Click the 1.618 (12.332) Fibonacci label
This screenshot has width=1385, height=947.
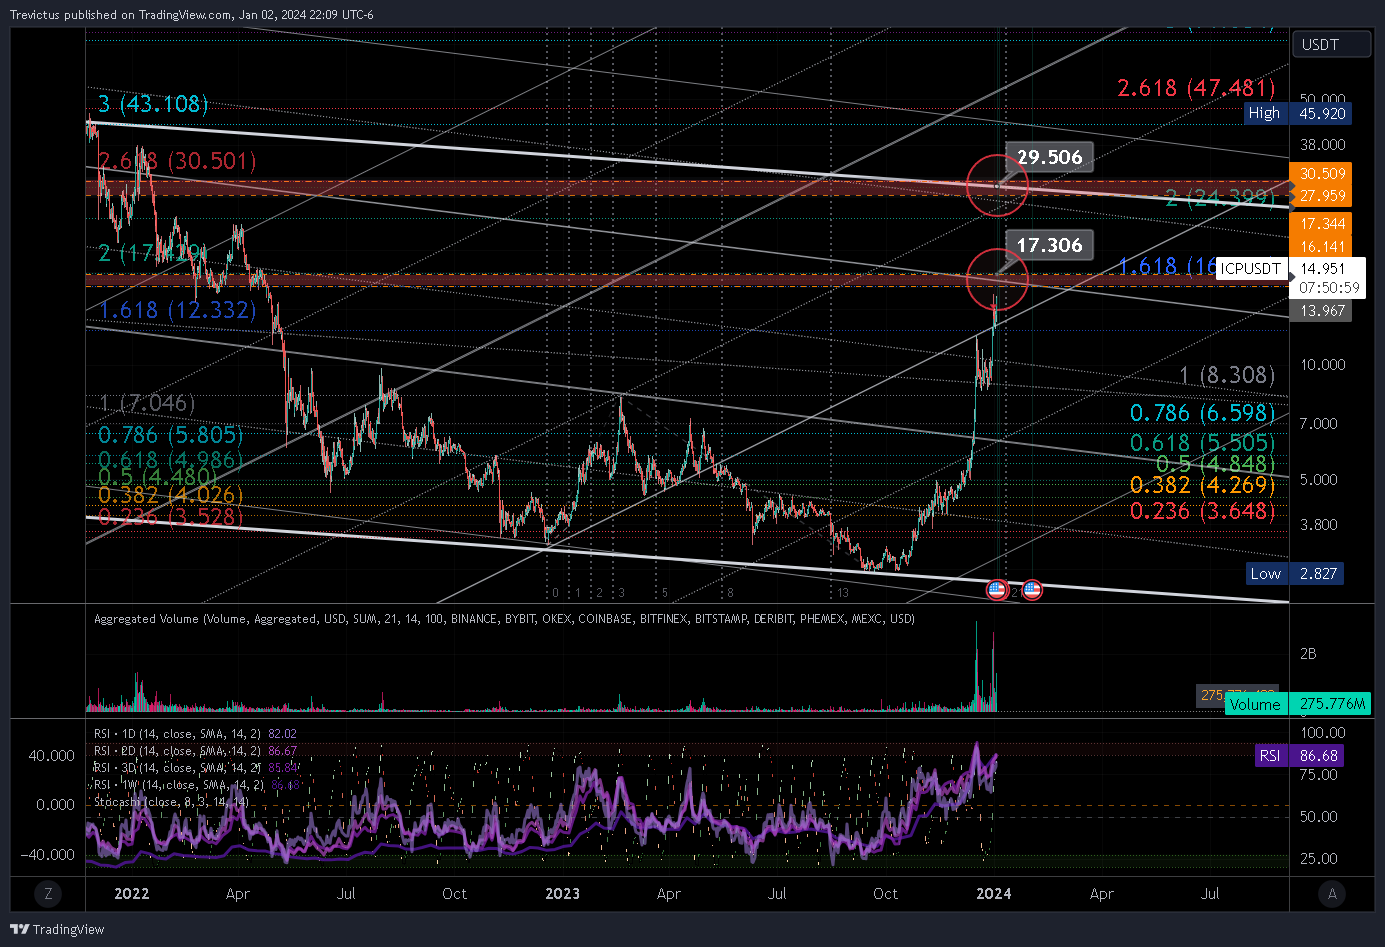pyautogui.click(x=177, y=310)
